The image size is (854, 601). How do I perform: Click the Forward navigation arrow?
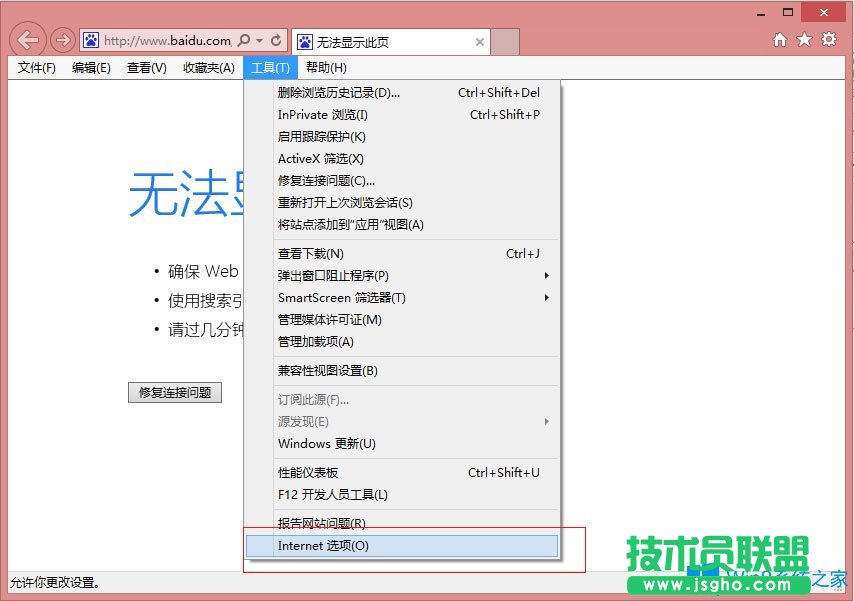point(62,39)
